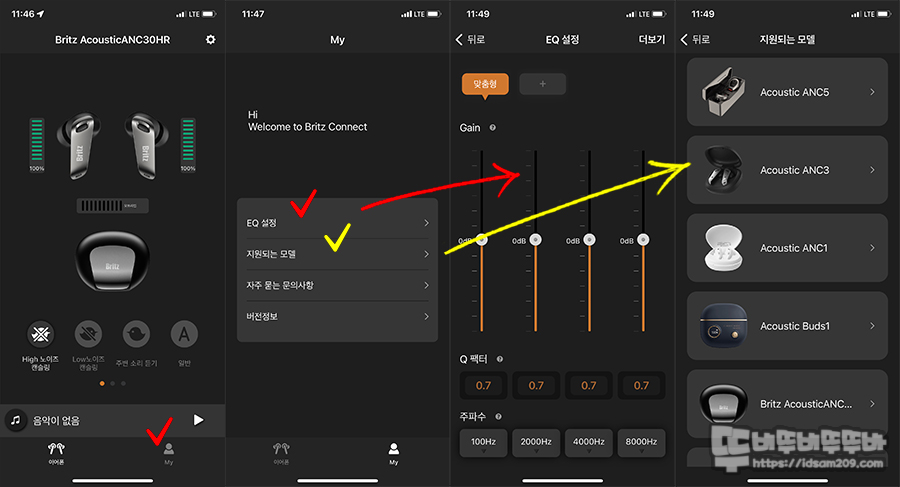
Task: Expand chevron on Acoustic ANC5 card
Action: (x=872, y=92)
